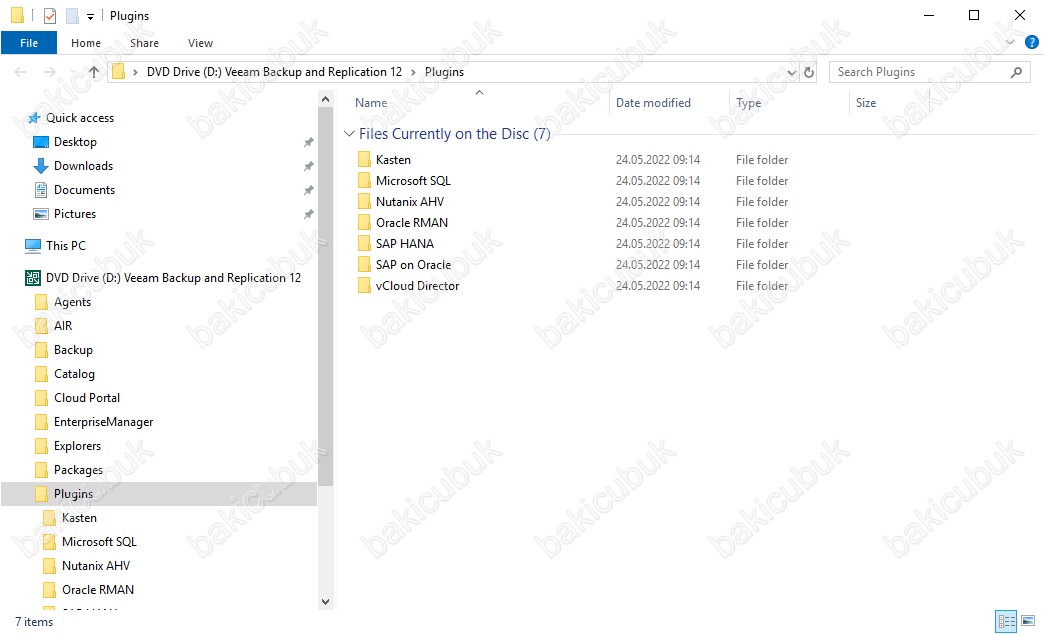Viewport: 1044px width, 634px height.
Task: Open Downloads in the navigation pane
Action: [x=83, y=166]
